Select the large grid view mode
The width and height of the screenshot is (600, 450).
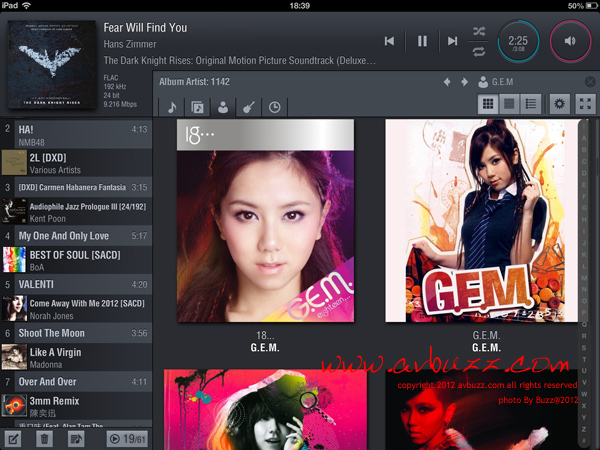pos(489,104)
